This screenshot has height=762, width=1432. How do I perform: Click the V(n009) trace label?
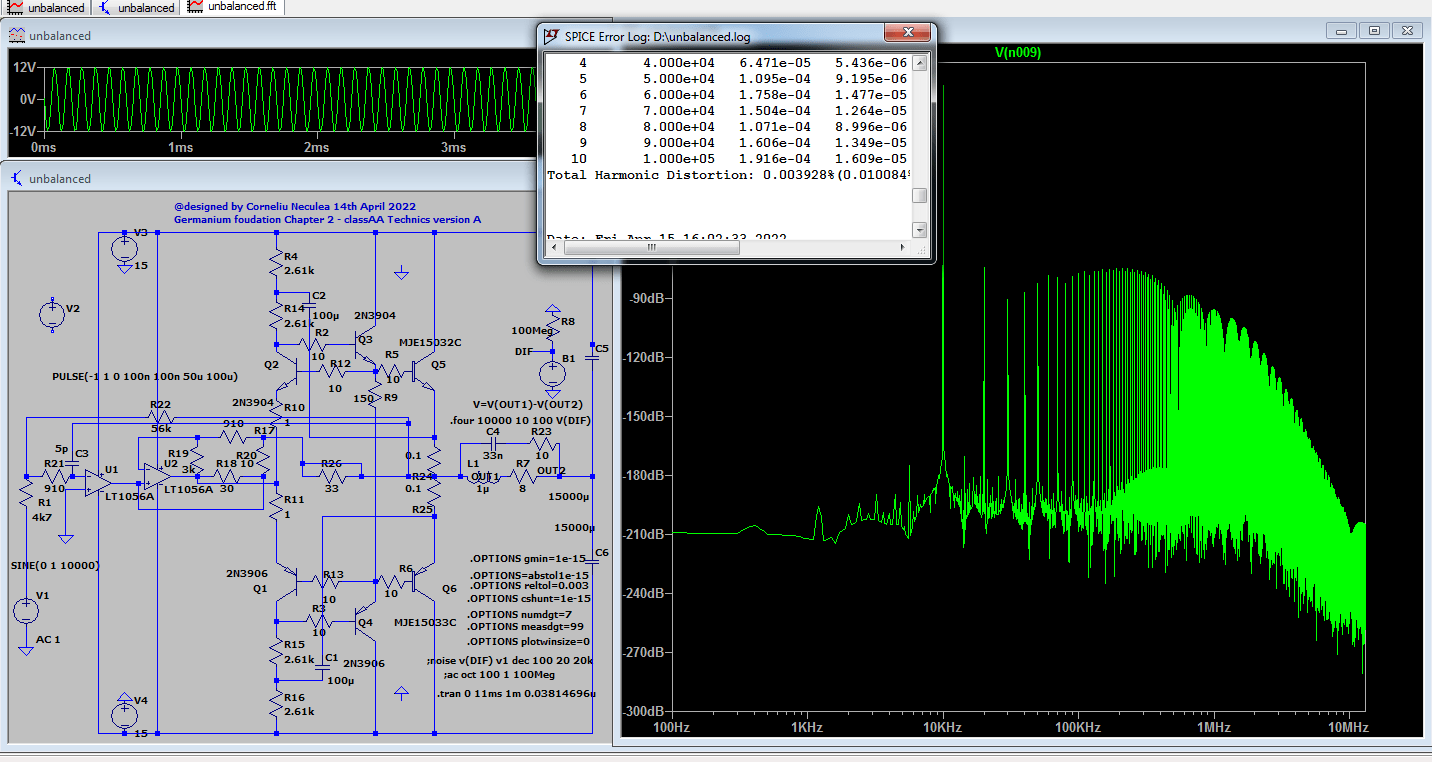click(1017, 53)
